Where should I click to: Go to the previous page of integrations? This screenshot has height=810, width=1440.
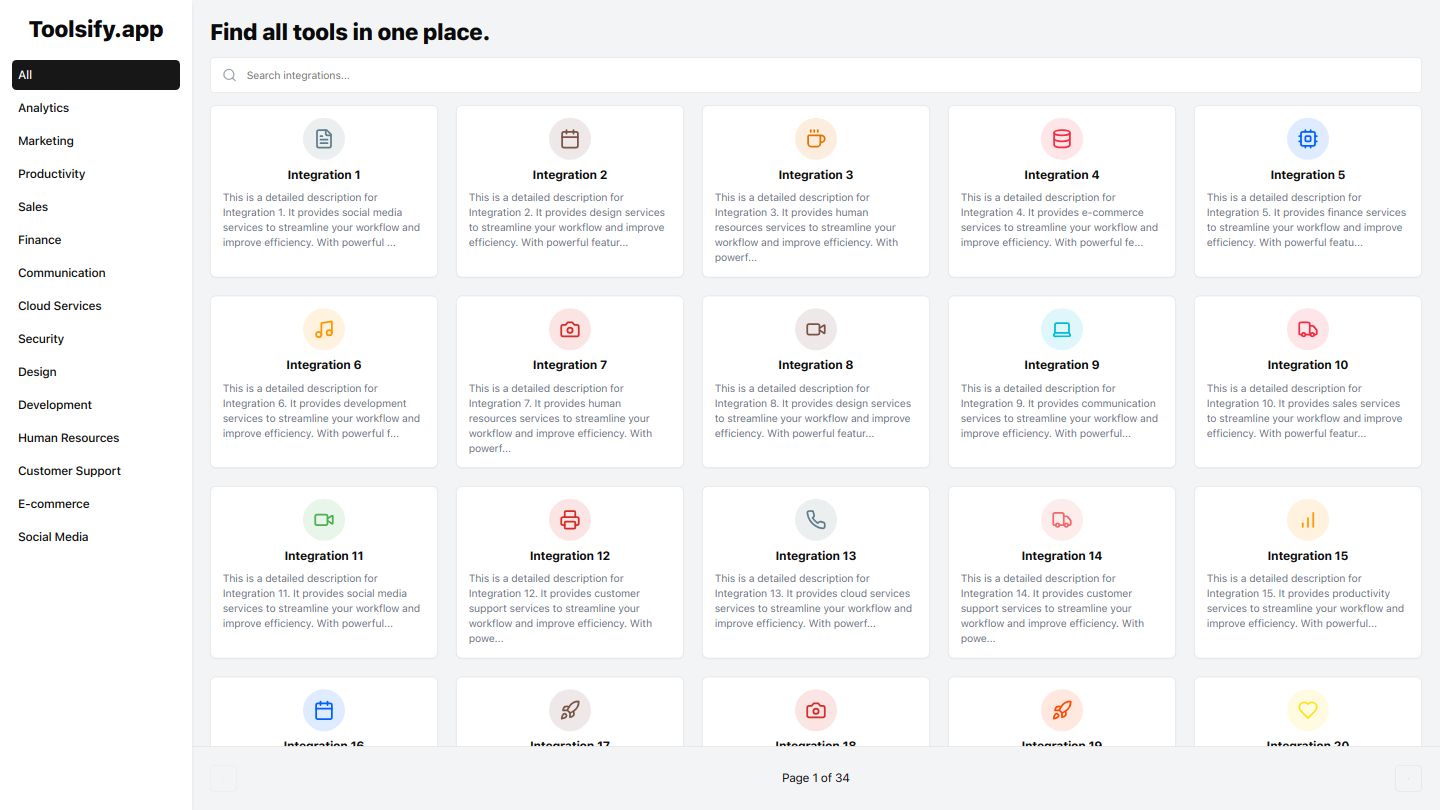[224, 778]
